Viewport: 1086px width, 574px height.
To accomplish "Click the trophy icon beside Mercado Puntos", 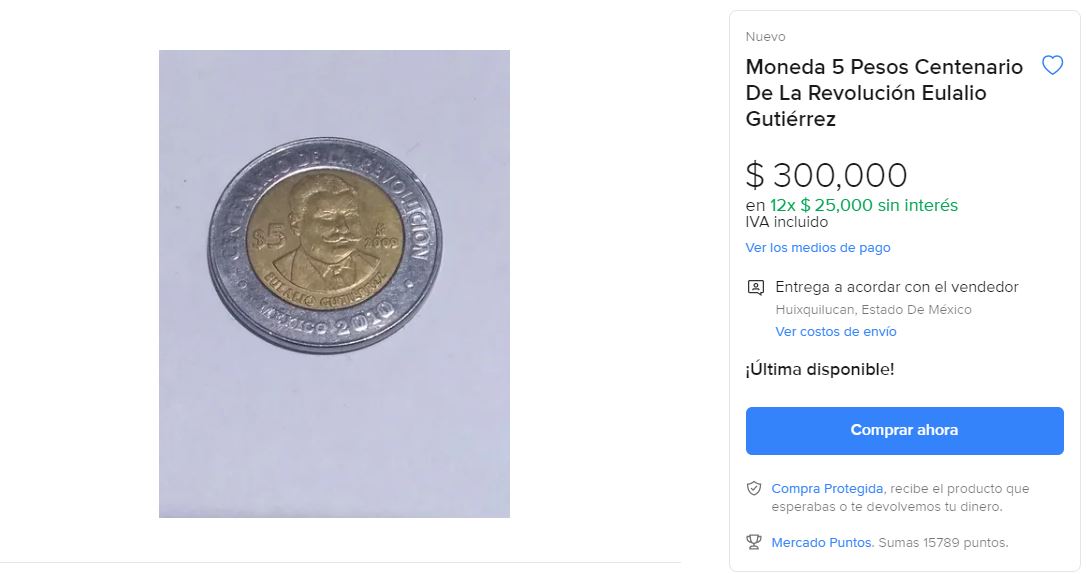I will point(754,542).
